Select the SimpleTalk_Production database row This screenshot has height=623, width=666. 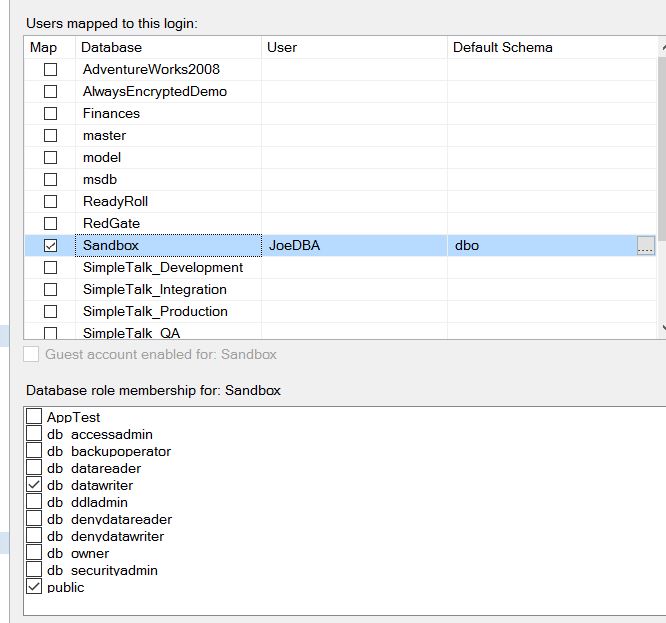pos(155,311)
